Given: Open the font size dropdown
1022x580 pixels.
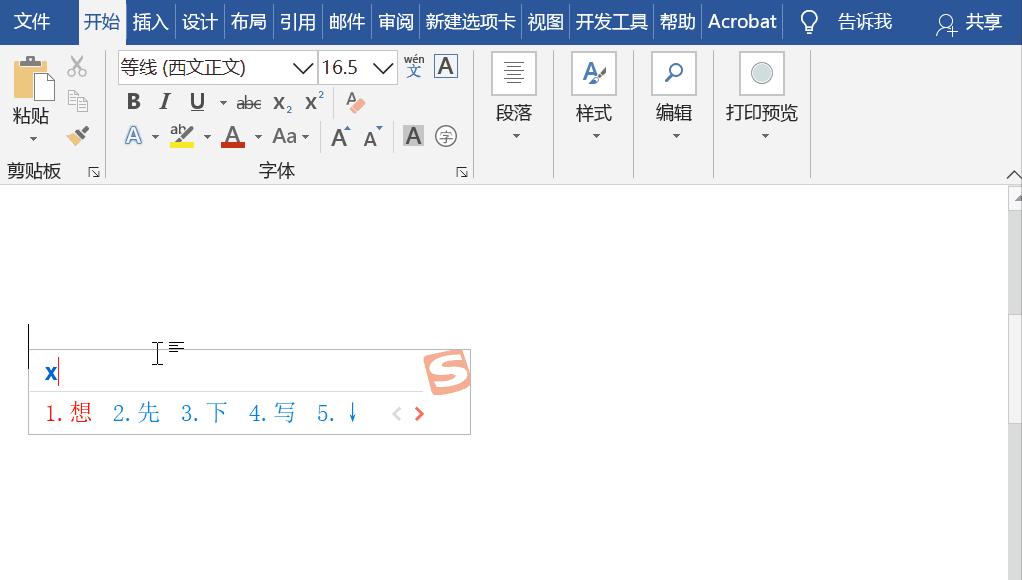Looking at the screenshot, I should 385,66.
